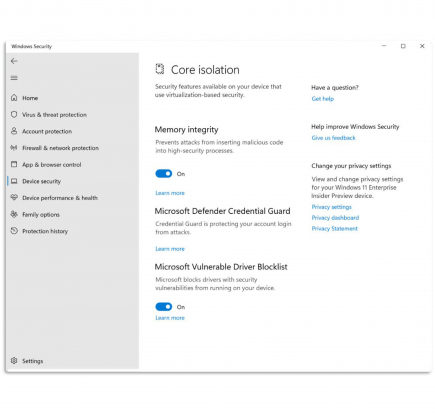Click the 'Have a question?' text
This screenshot has width=435, height=415.
(x=335, y=88)
